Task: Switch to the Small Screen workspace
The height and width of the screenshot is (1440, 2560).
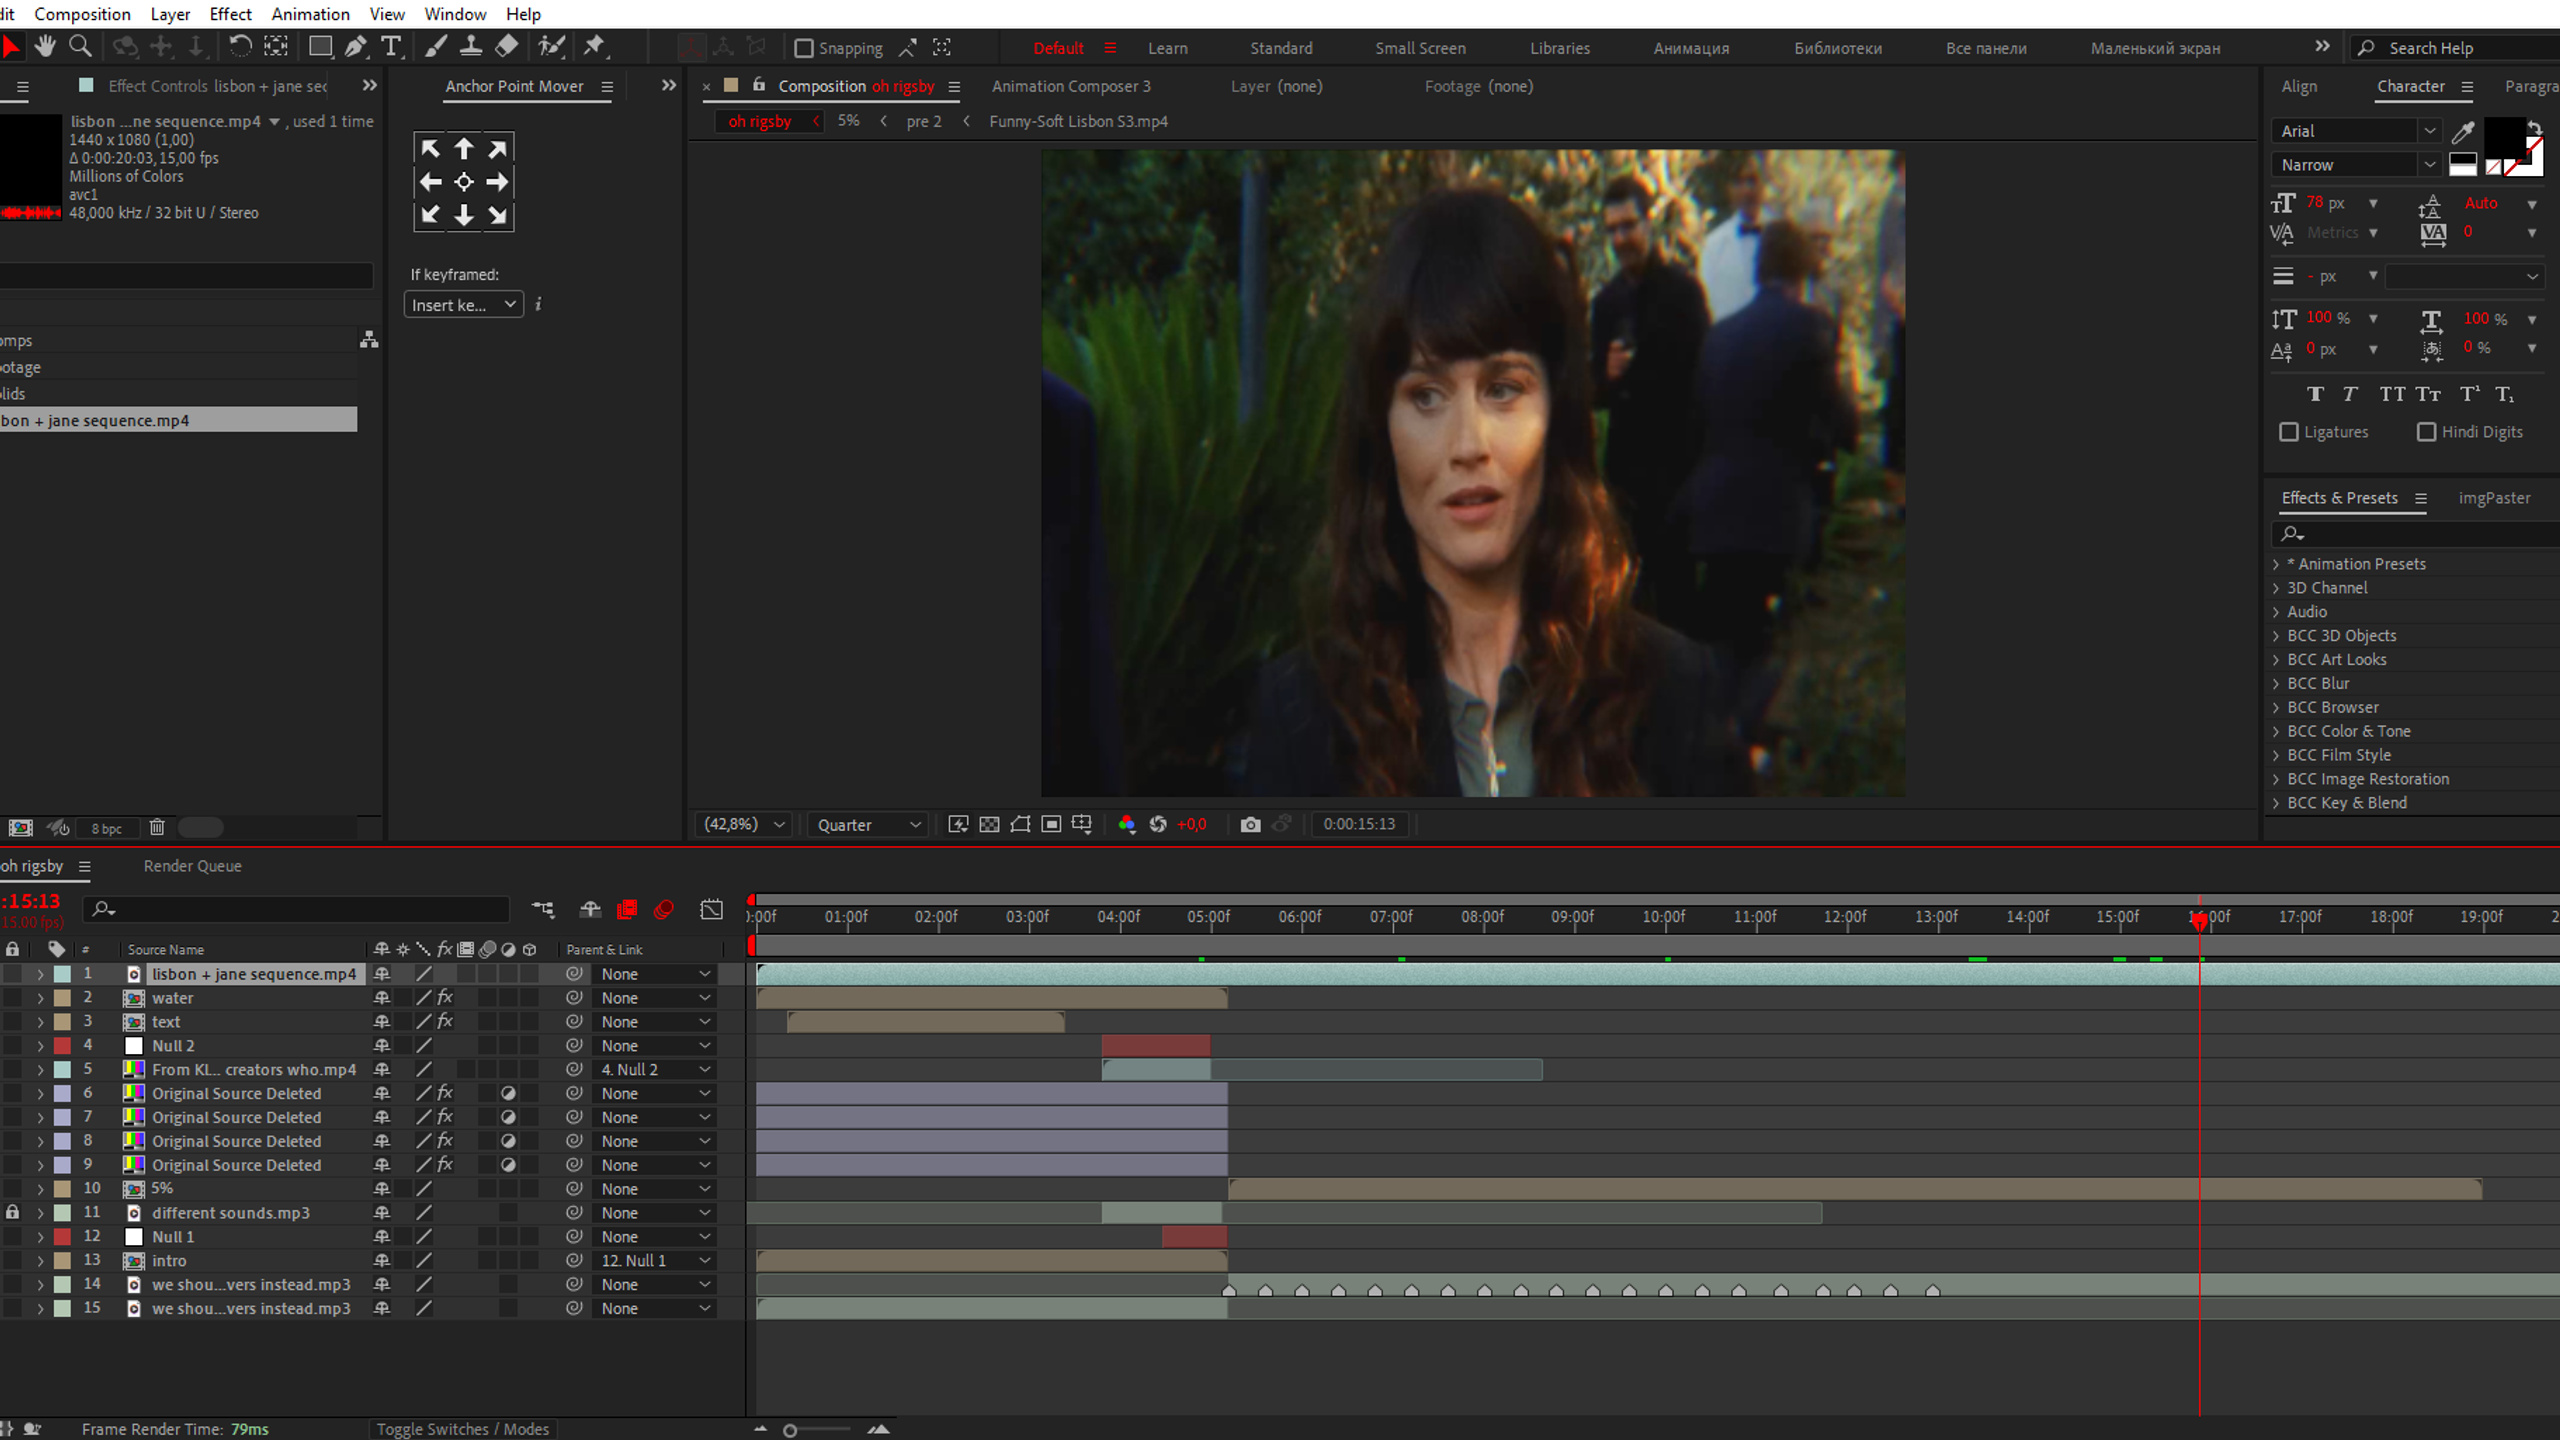Action: 1420,48
